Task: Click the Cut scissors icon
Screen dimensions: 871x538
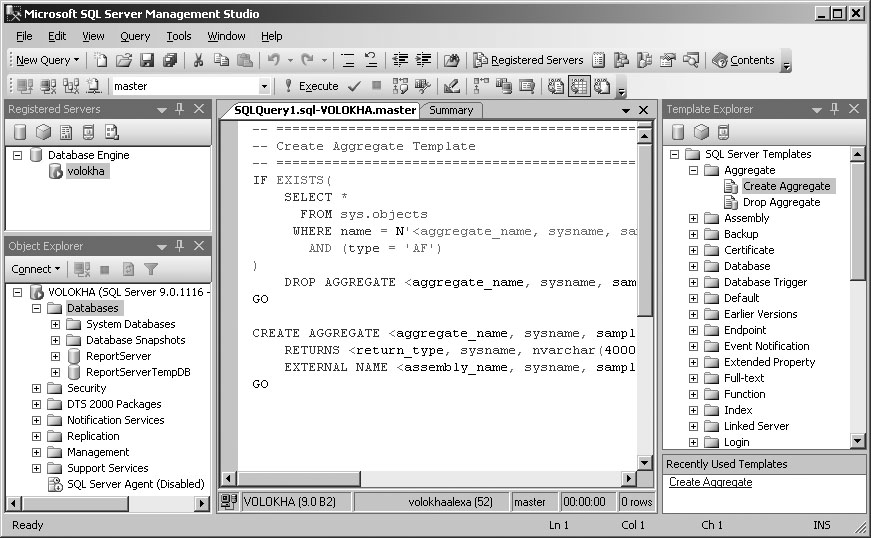Action: 199,60
